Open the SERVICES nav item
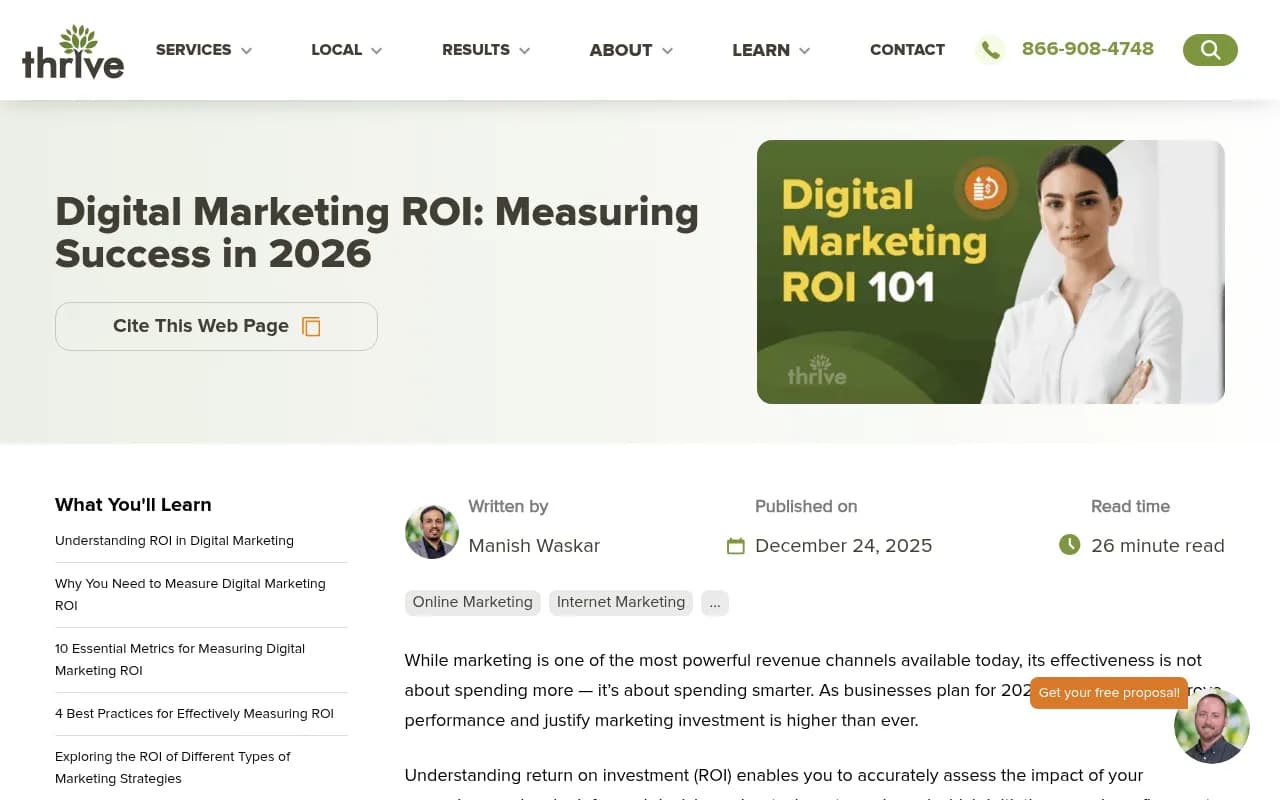This screenshot has width=1280, height=800. (194, 50)
